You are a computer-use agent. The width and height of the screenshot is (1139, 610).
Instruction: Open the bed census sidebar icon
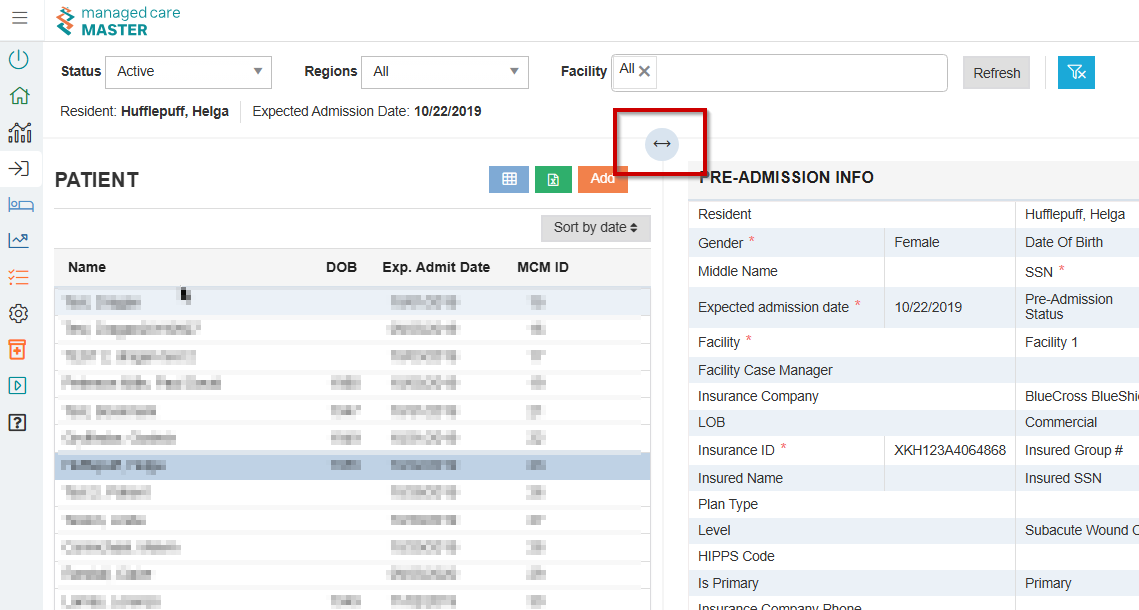pyautogui.click(x=20, y=205)
